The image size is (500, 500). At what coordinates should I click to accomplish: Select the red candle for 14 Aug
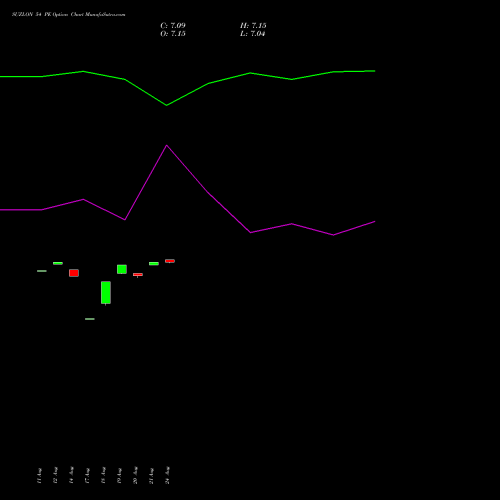(74, 273)
